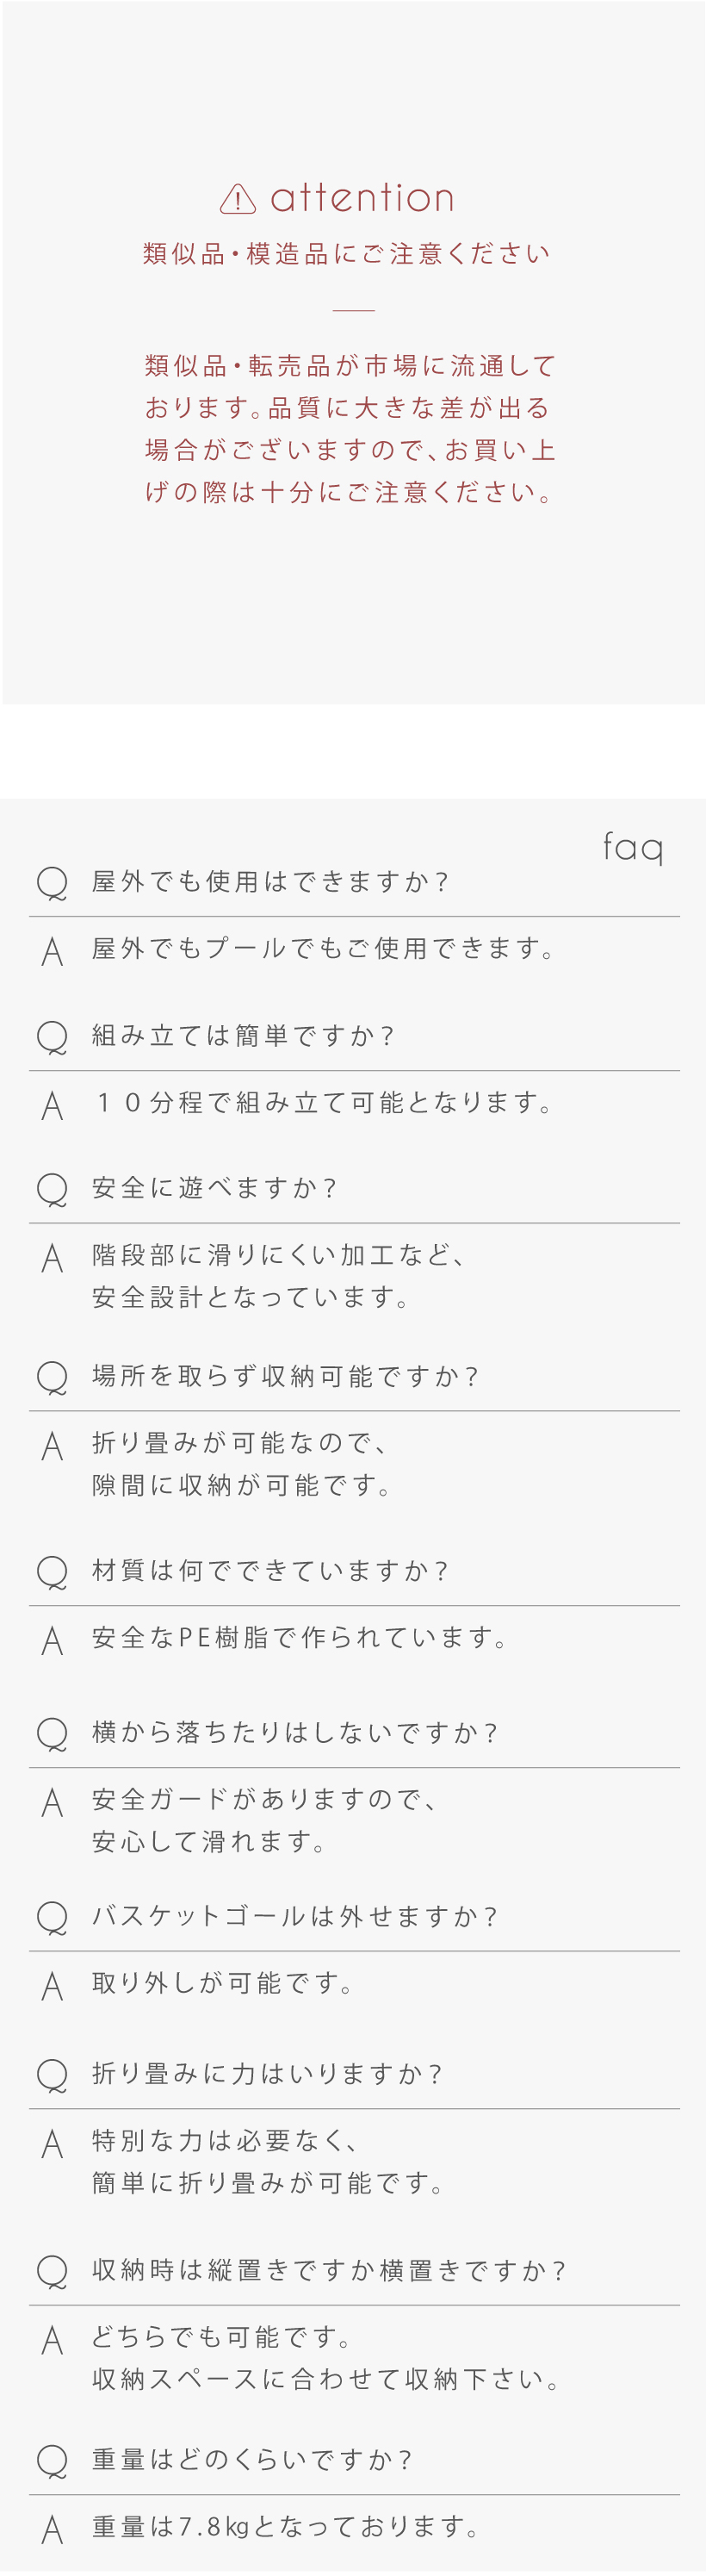Click the Q icon beside 安全に遊べますか
The width and height of the screenshot is (706, 2576).
click(x=52, y=1189)
